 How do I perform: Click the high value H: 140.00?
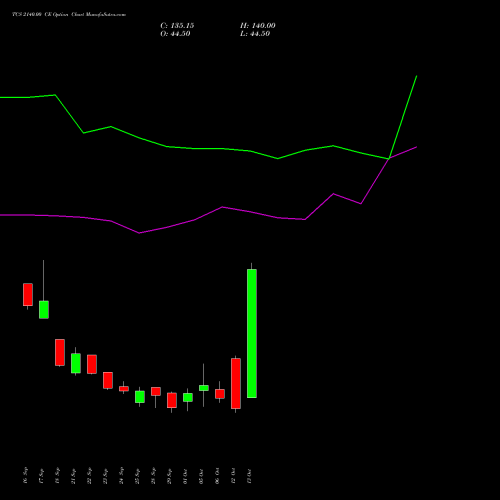257,26
